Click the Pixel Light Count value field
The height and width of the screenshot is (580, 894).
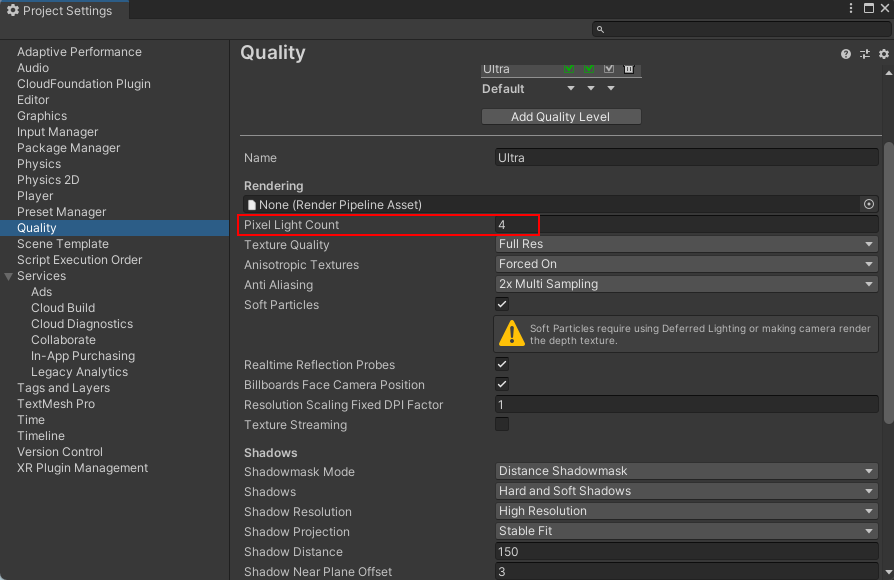coord(686,225)
